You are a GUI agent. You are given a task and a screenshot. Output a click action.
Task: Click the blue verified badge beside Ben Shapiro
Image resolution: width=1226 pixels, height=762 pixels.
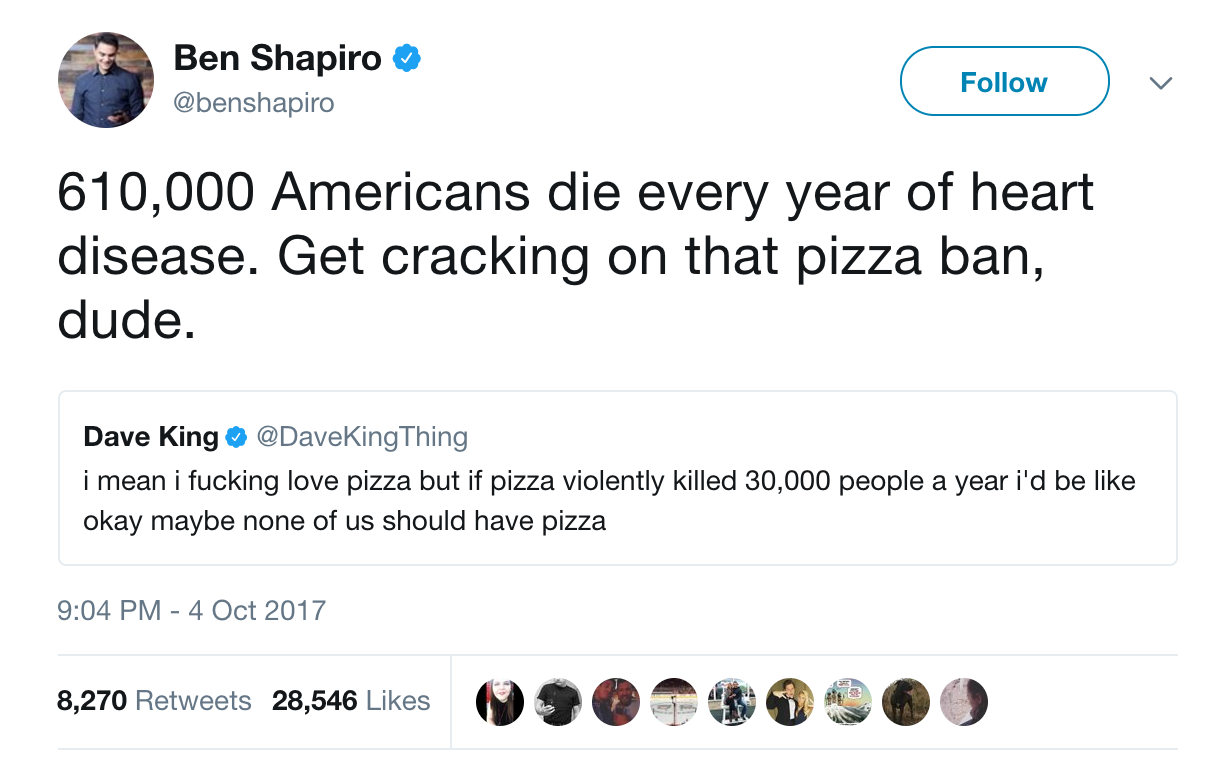coord(405,59)
